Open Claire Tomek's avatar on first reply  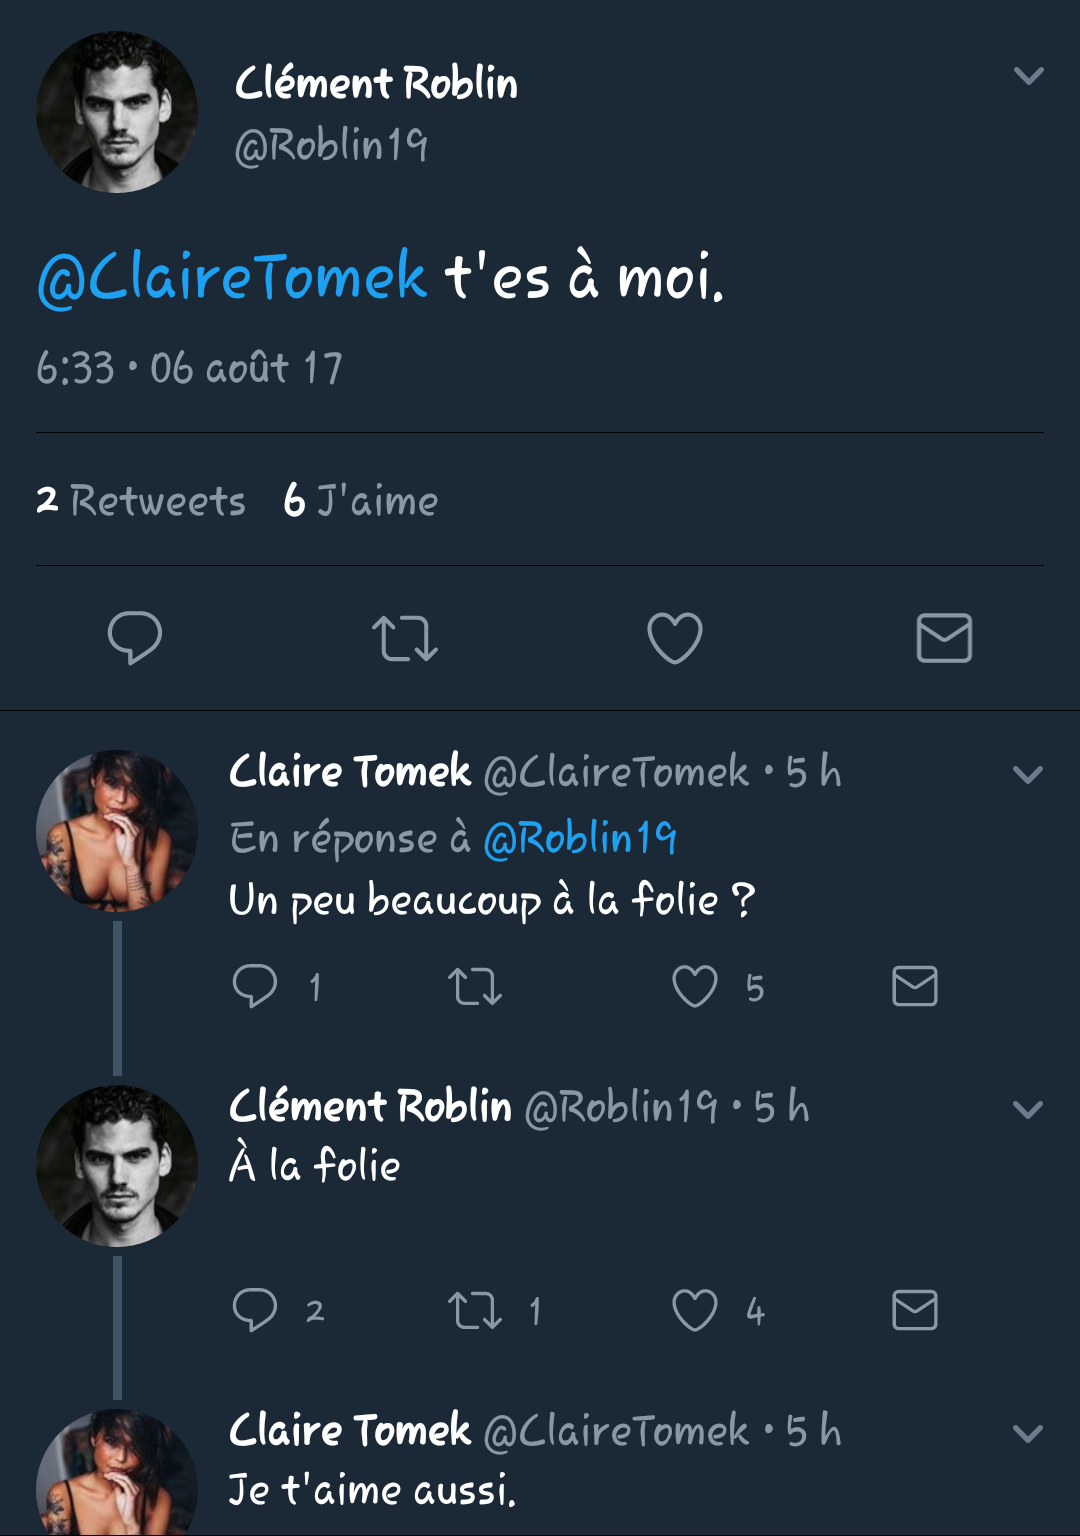[x=116, y=831]
